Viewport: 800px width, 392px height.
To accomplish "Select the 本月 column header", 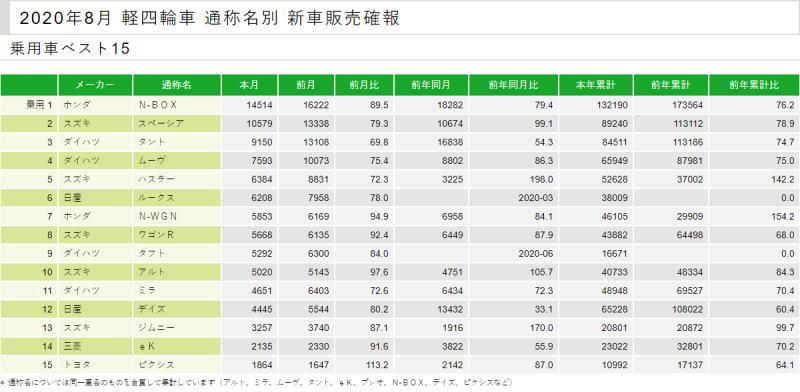I will click(249, 85).
